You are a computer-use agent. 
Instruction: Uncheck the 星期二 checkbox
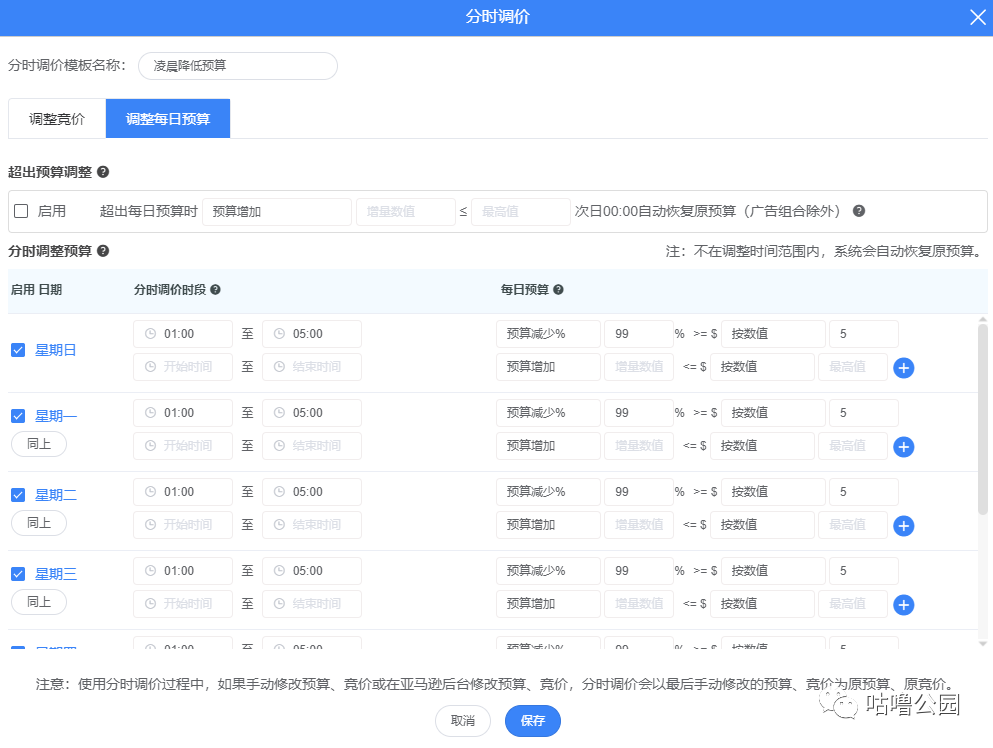(x=18, y=495)
